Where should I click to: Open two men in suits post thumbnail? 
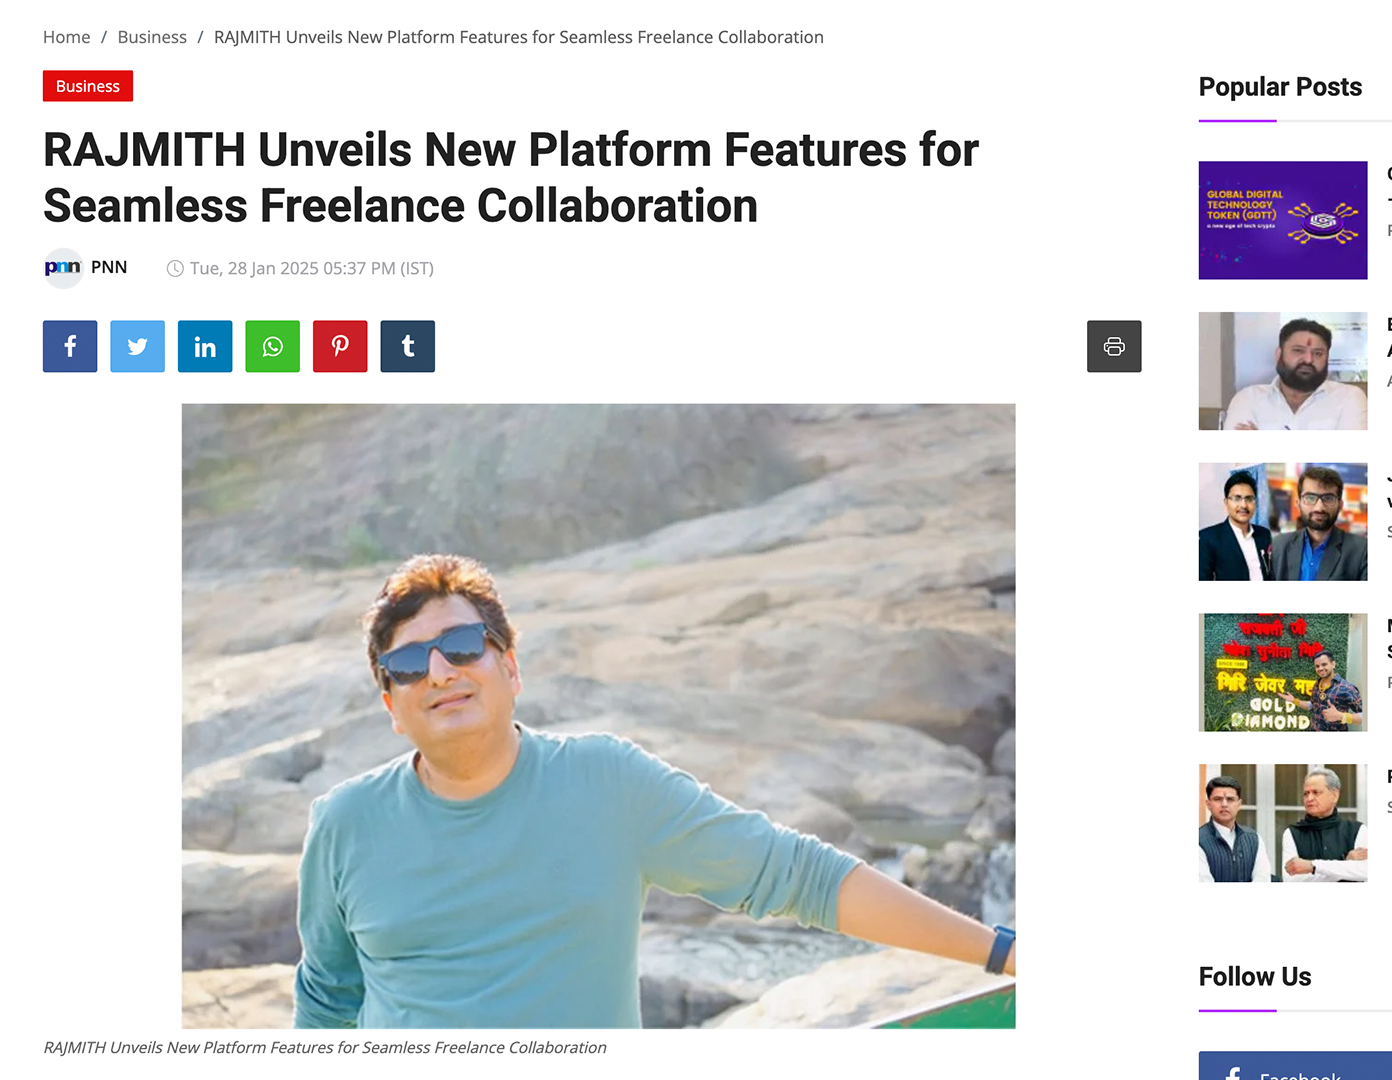(1282, 521)
